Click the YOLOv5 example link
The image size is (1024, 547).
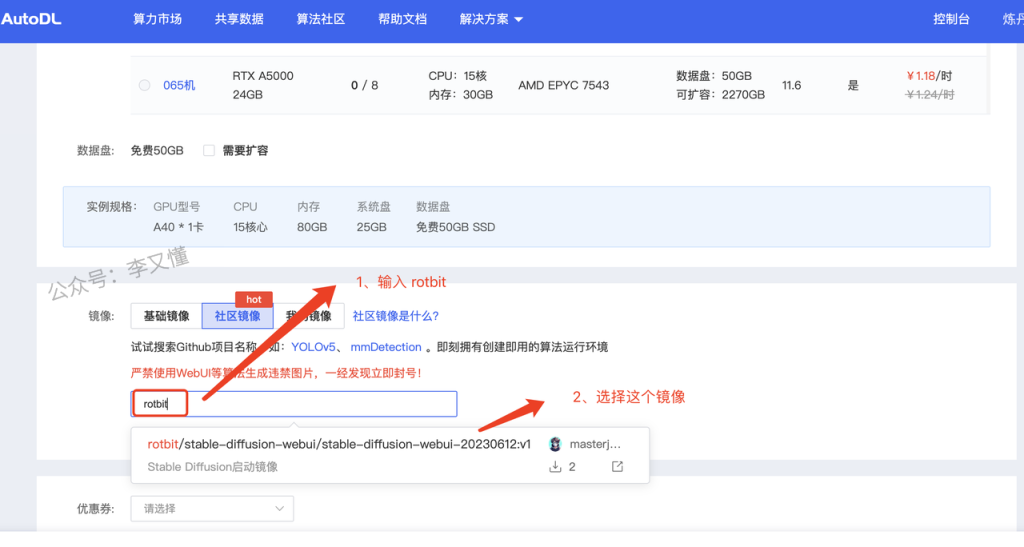pyautogui.click(x=312, y=347)
